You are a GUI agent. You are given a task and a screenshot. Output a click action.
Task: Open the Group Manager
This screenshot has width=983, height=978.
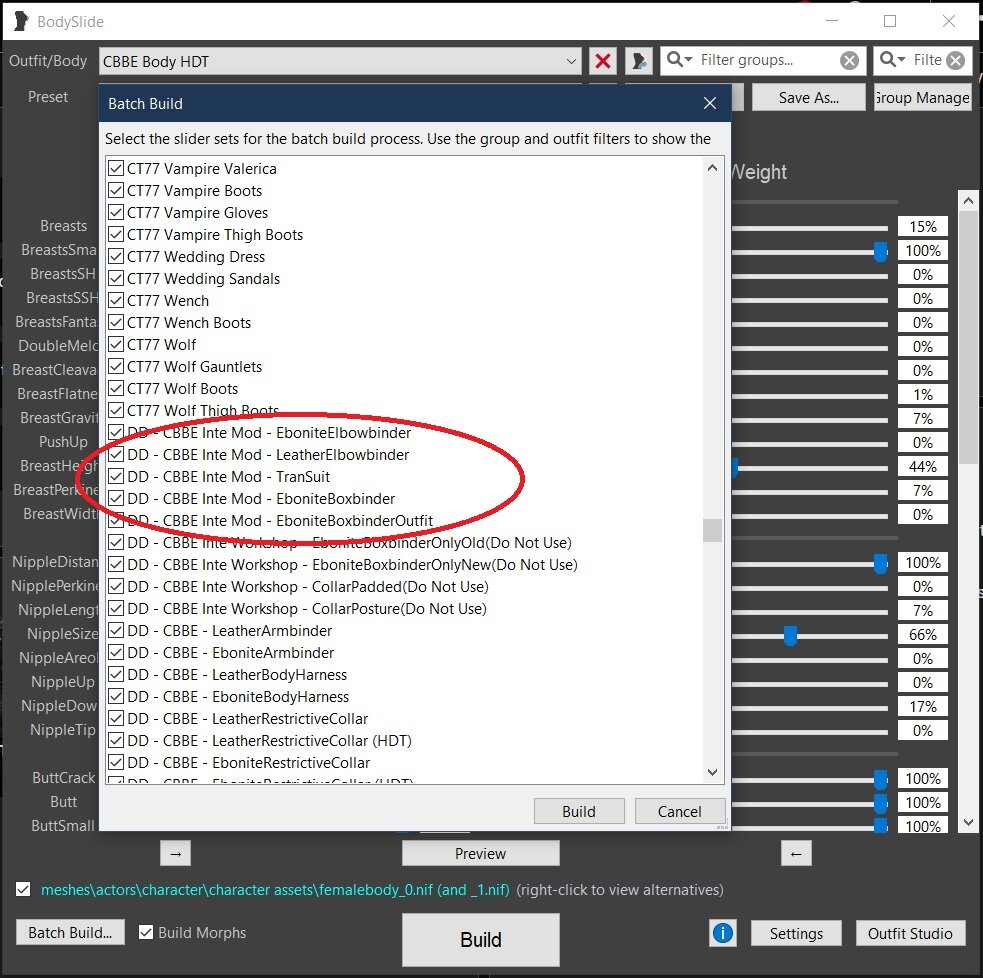pos(923,98)
